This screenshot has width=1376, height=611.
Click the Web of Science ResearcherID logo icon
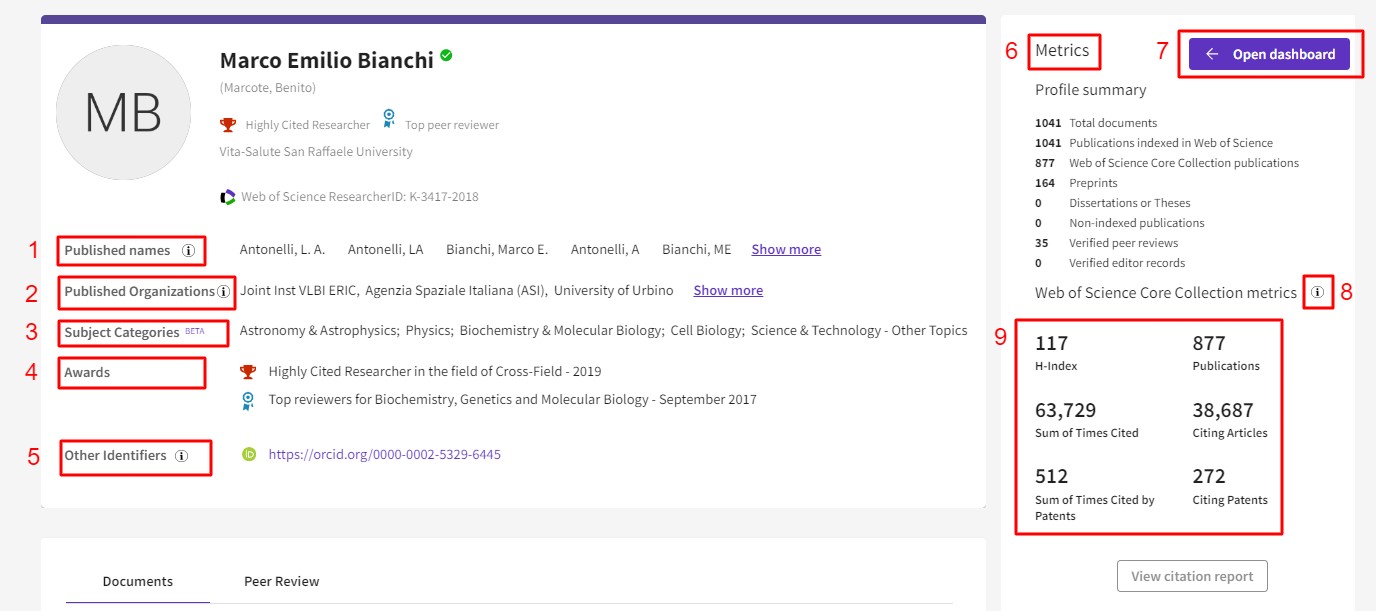(228, 197)
